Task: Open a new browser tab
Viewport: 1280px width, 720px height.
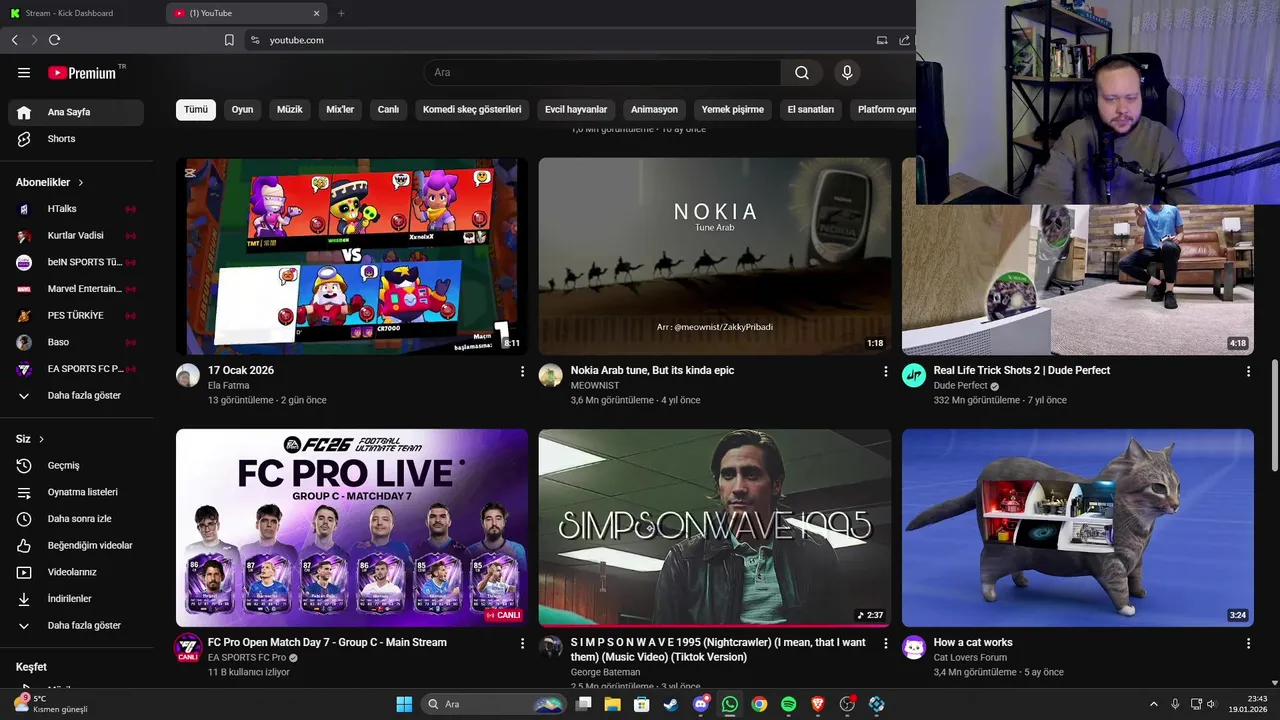Action: (341, 13)
